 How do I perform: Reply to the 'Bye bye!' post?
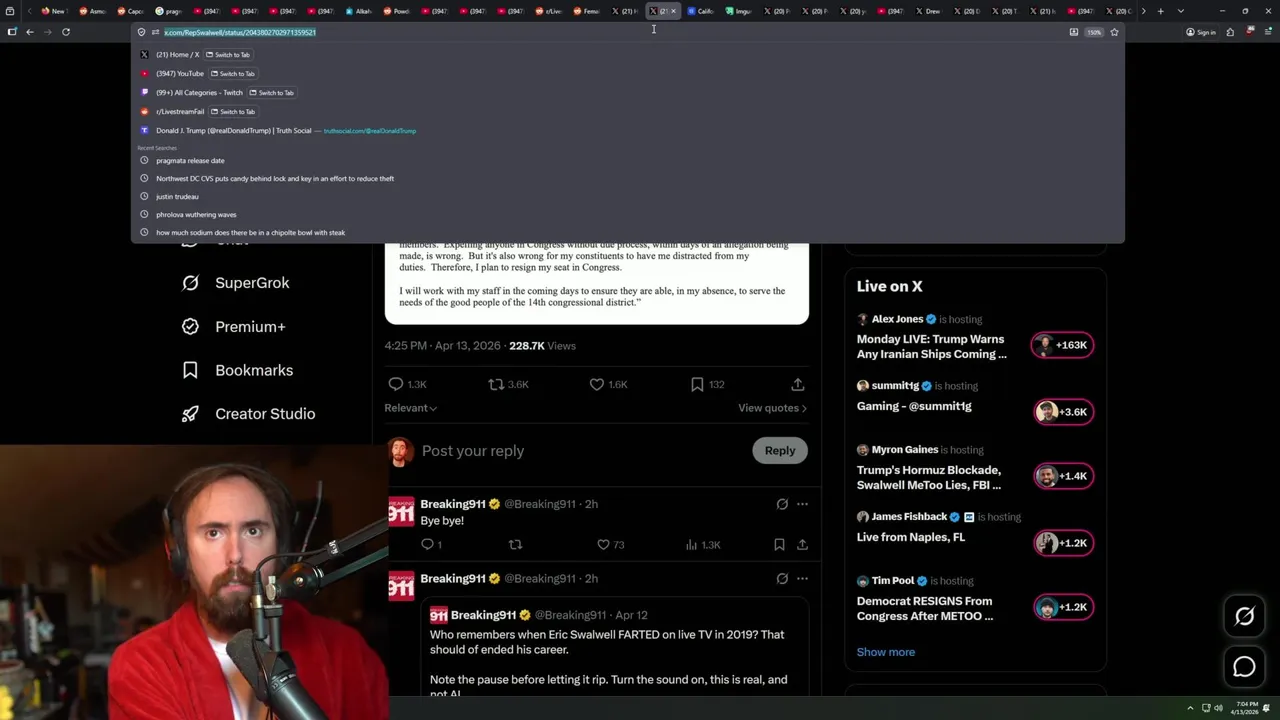(431, 545)
